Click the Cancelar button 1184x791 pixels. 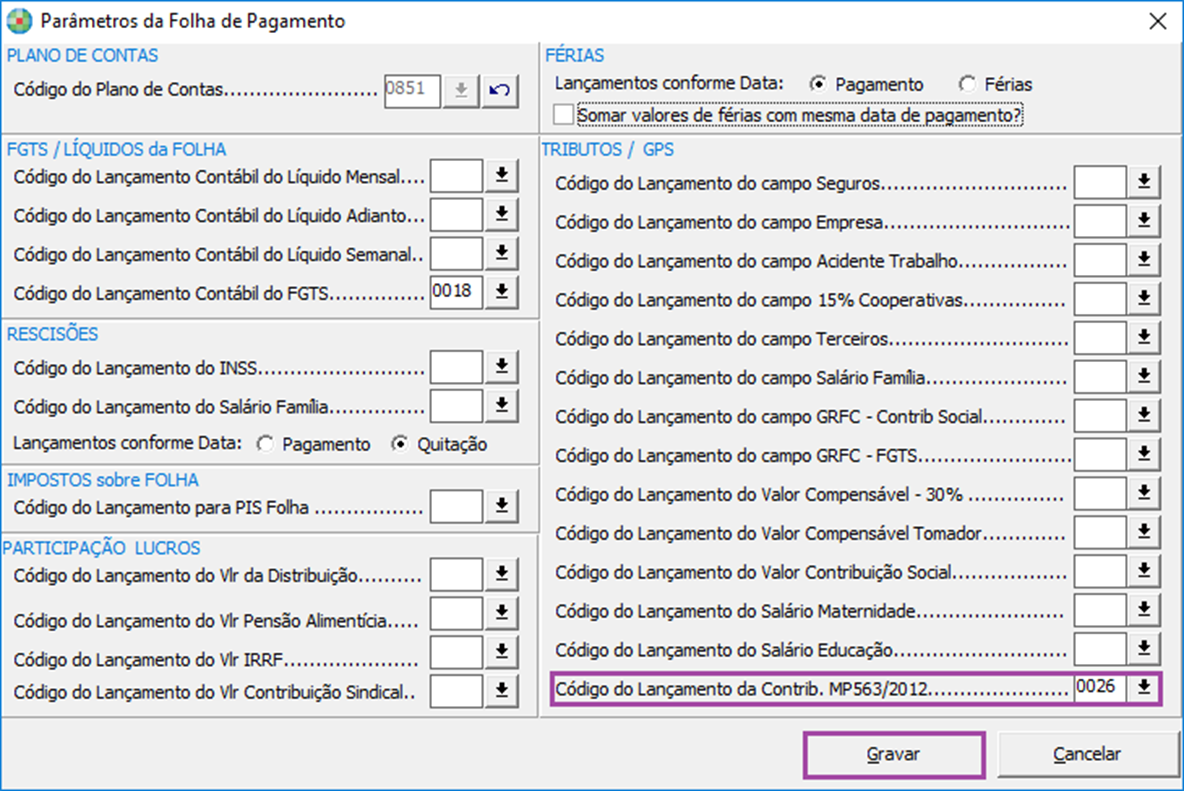pyautogui.click(x=1087, y=754)
